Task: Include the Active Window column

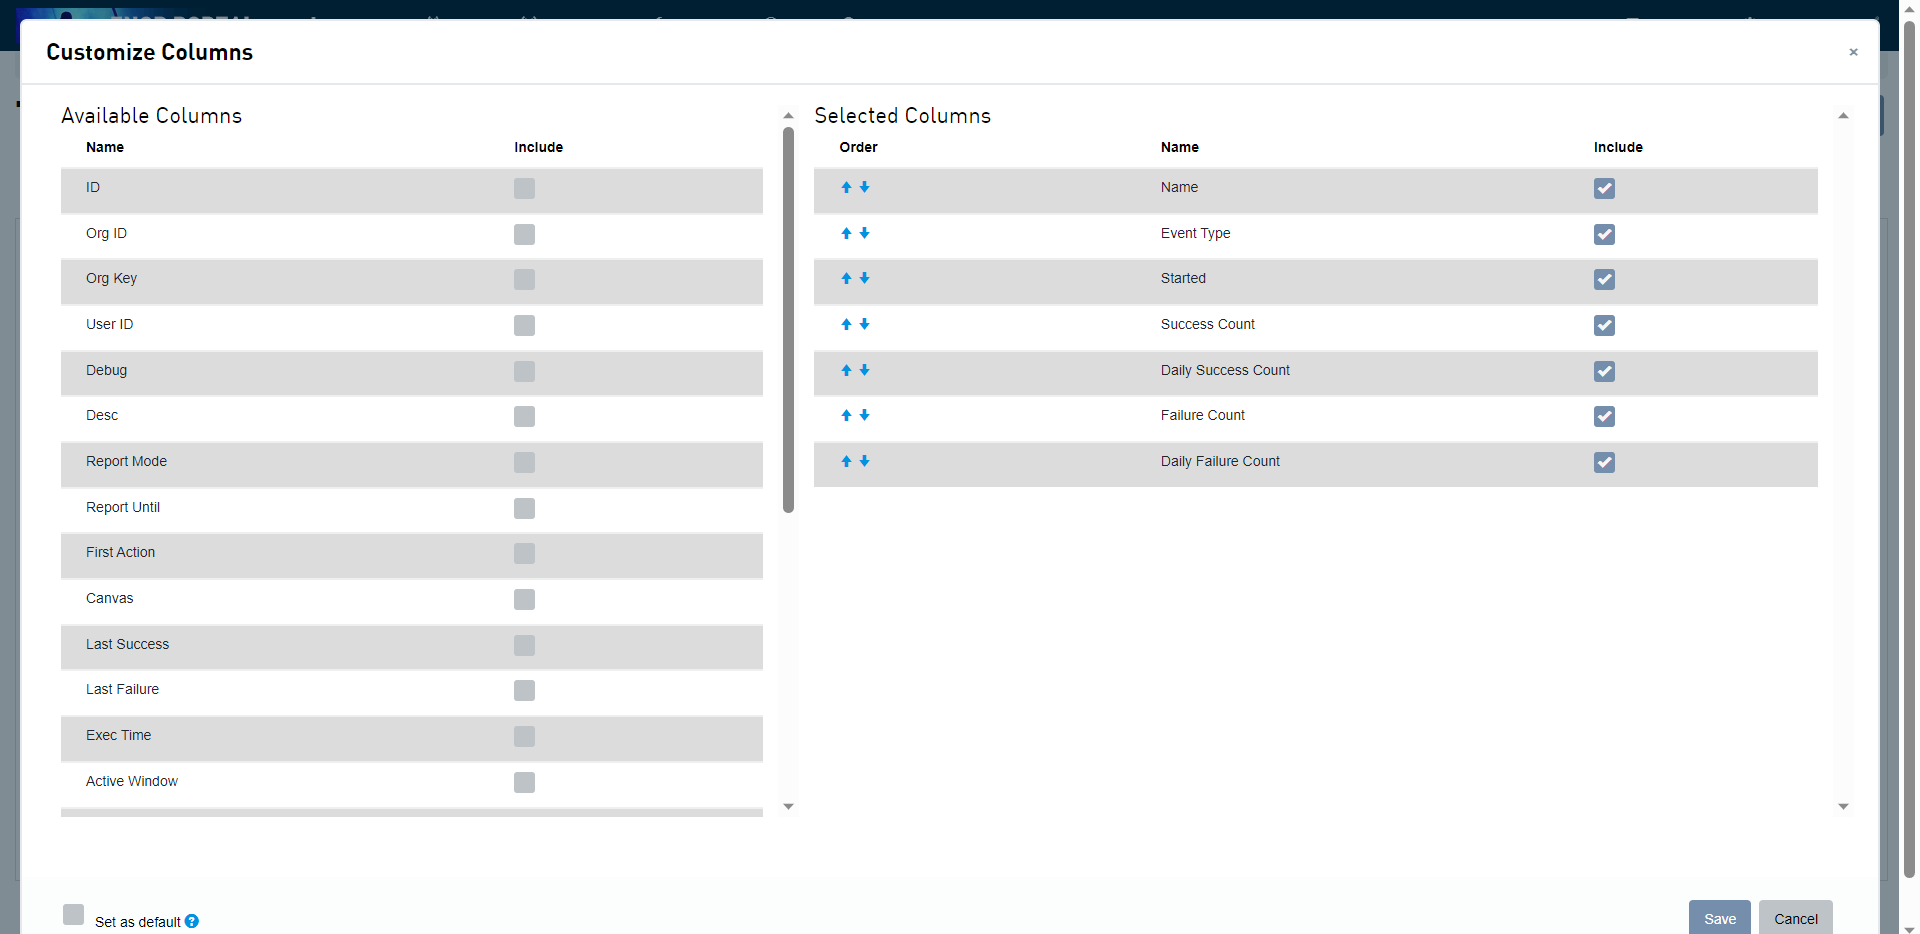Action: coord(524,782)
